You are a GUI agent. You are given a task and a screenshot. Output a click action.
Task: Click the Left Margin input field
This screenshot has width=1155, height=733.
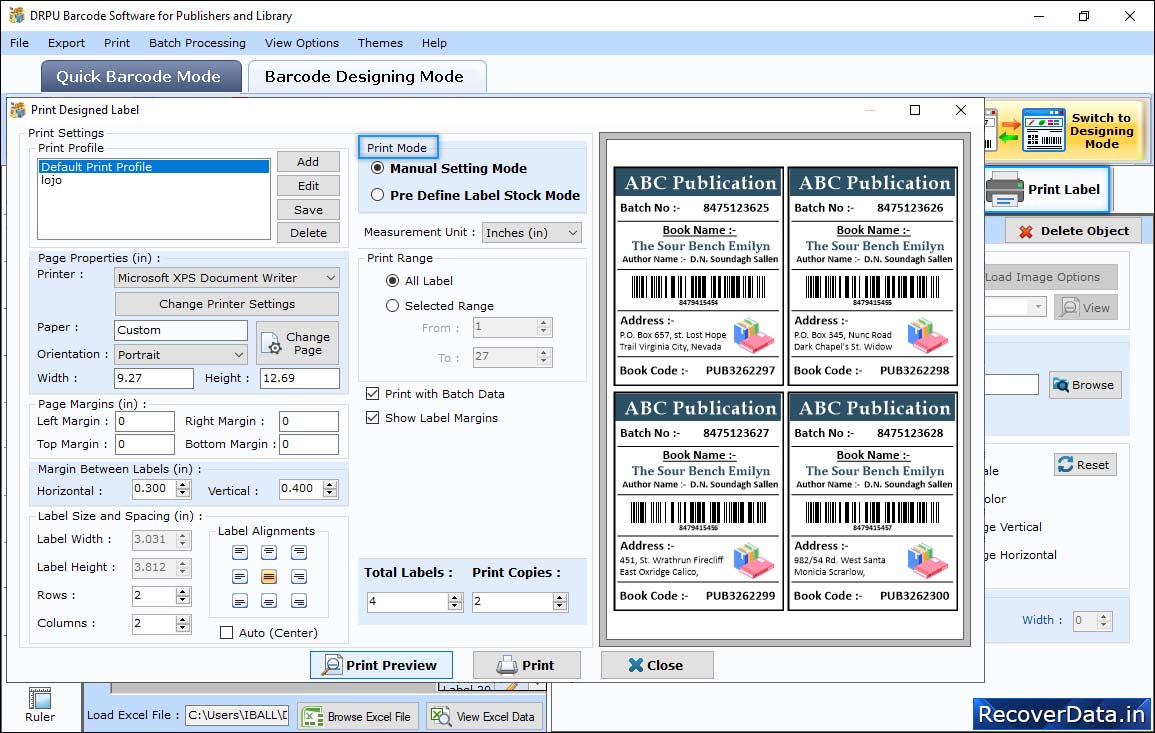[144, 421]
